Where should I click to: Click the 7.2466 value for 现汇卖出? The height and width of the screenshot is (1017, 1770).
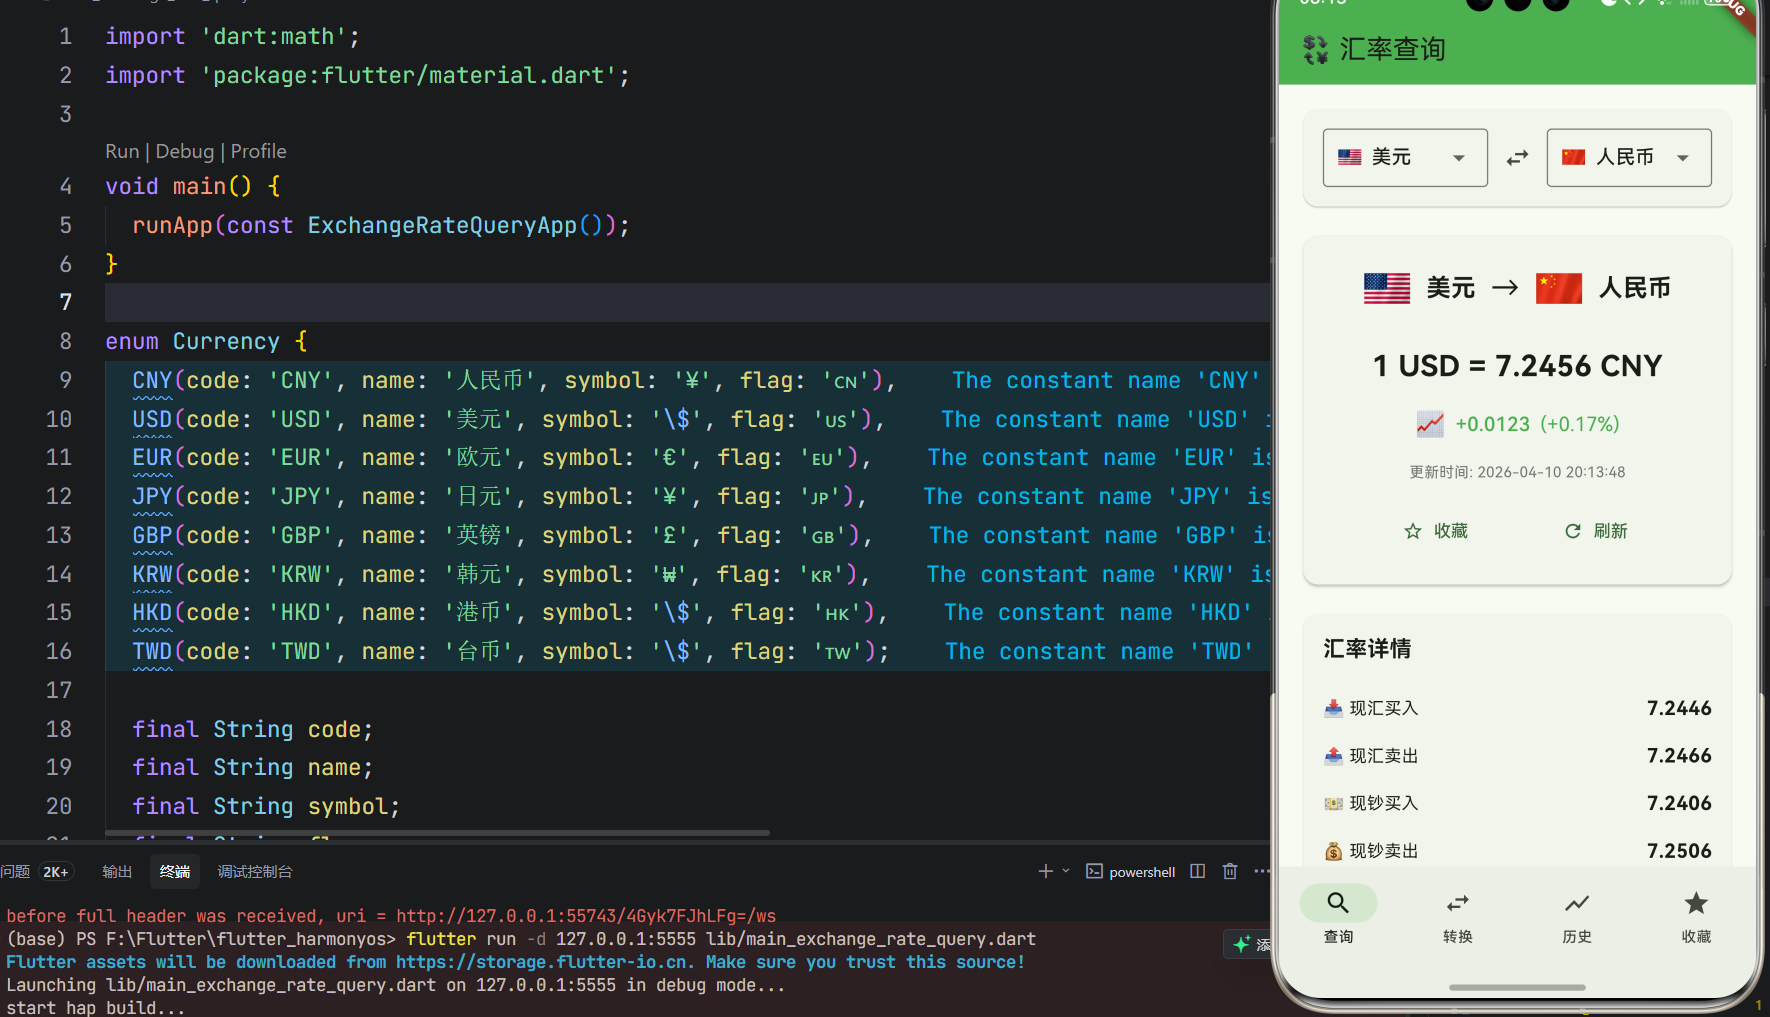pyautogui.click(x=1679, y=756)
